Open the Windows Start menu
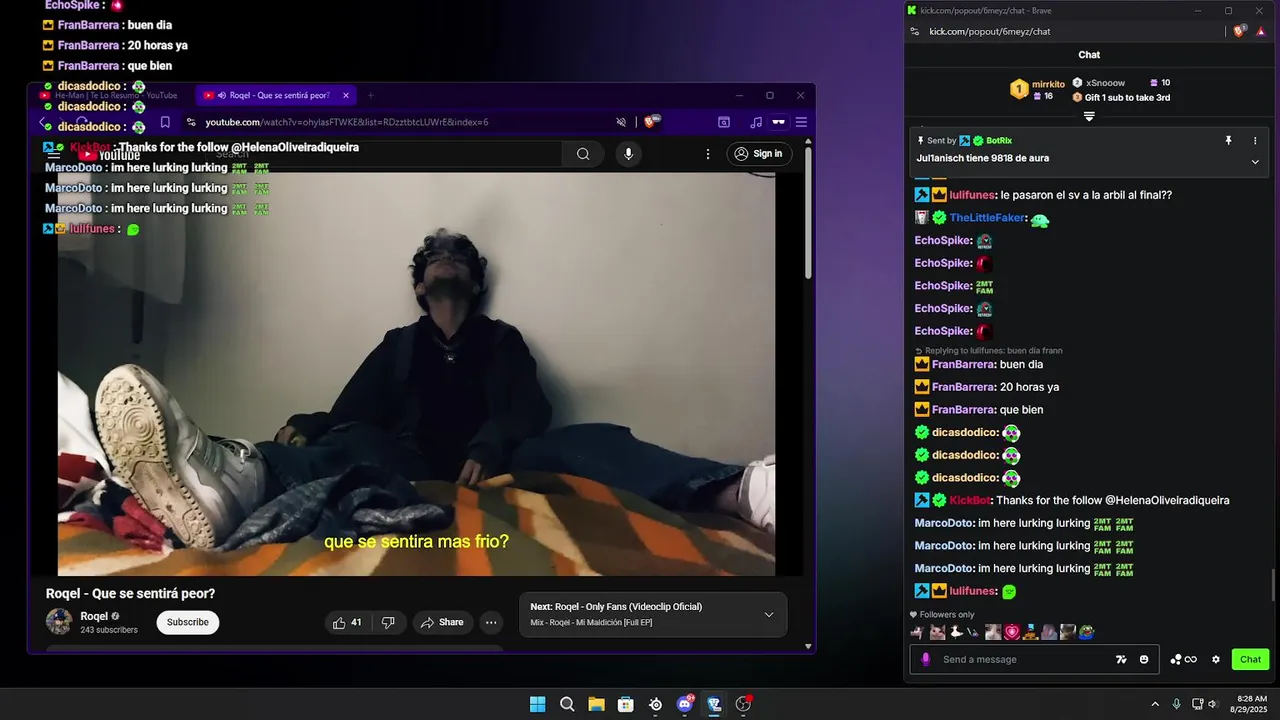1280x720 pixels. click(537, 704)
